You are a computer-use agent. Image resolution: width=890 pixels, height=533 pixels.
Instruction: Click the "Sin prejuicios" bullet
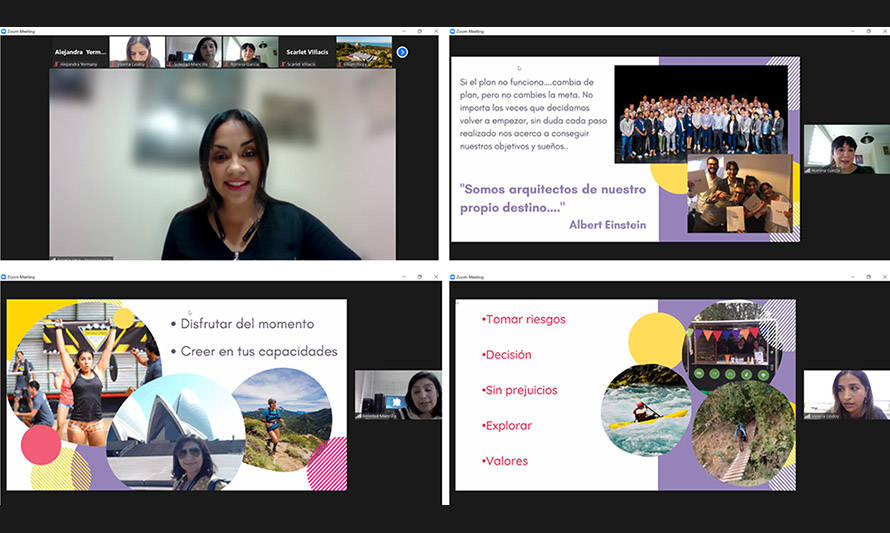pyautogui.click(x=519, y=391)
